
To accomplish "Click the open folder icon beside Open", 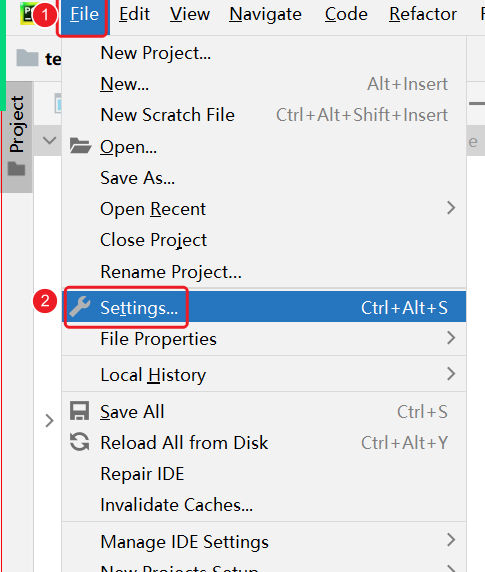I will tap(80, 146).
